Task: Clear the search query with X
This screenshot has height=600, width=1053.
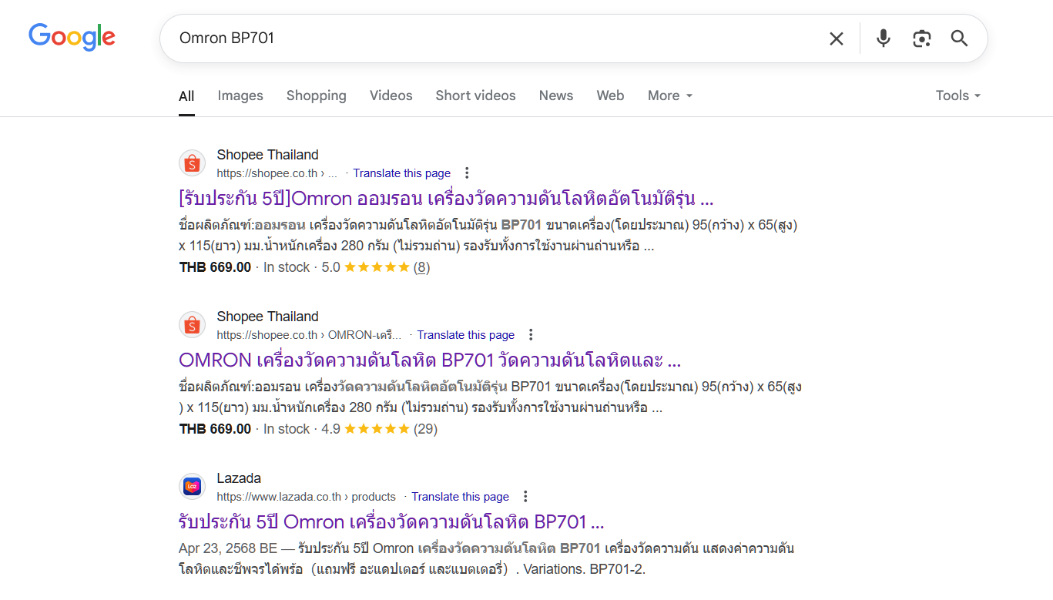Action: 836,38
